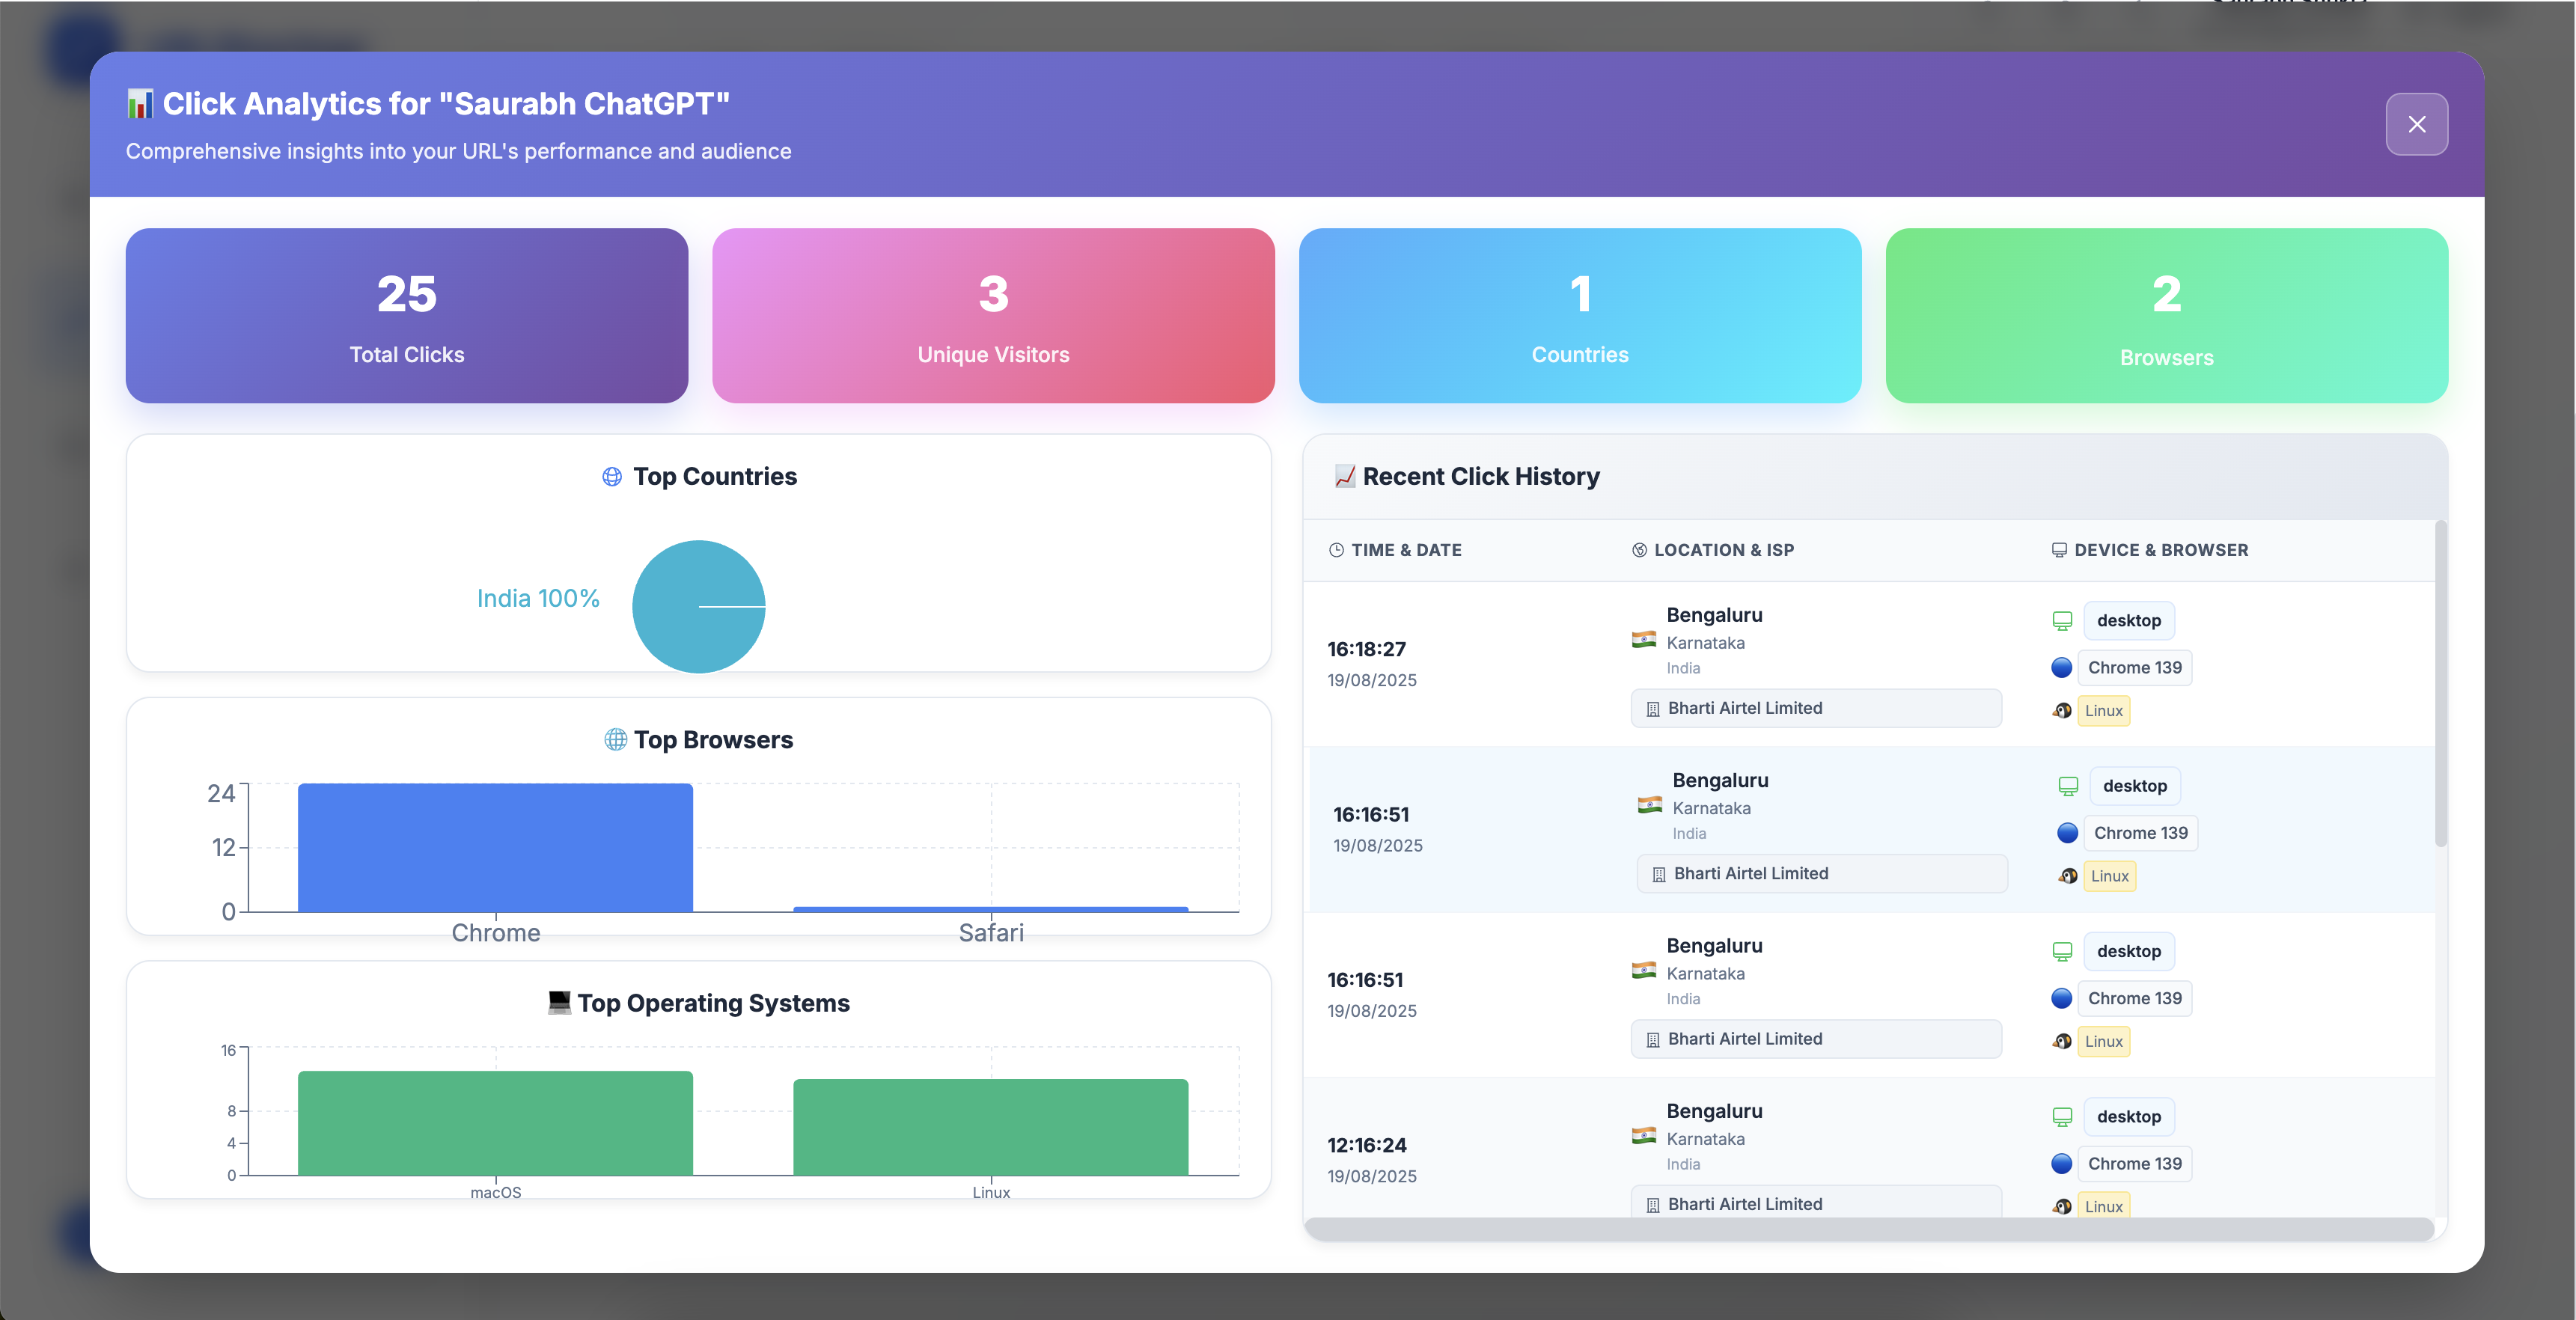Click the globe icon beside Top Browsers
The height and width of the screenshot is (1320, 2576).
pos(615,740)
